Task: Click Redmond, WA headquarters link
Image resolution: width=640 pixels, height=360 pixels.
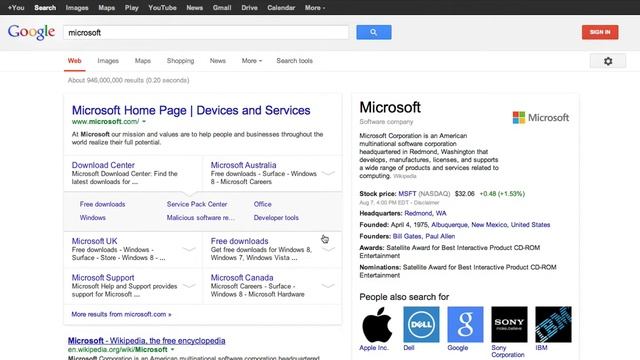Action: [425, 213]
